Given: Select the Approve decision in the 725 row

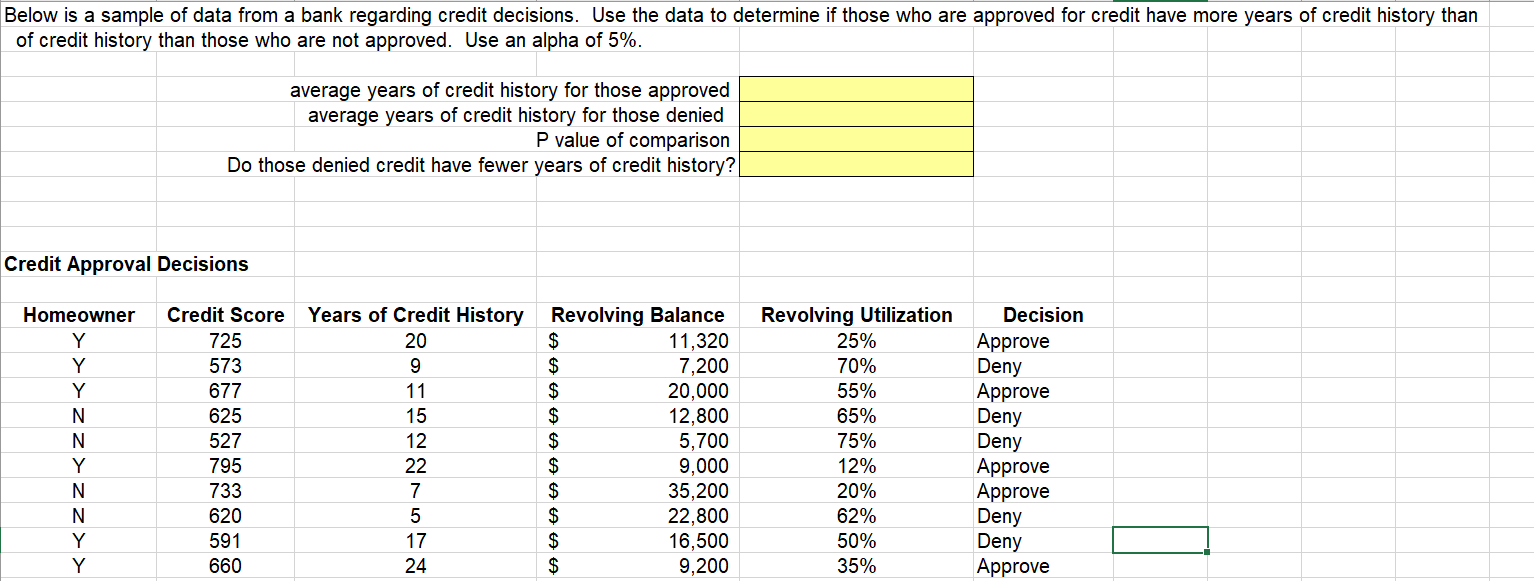Looking at the screenshot, I should point(1043,341).
